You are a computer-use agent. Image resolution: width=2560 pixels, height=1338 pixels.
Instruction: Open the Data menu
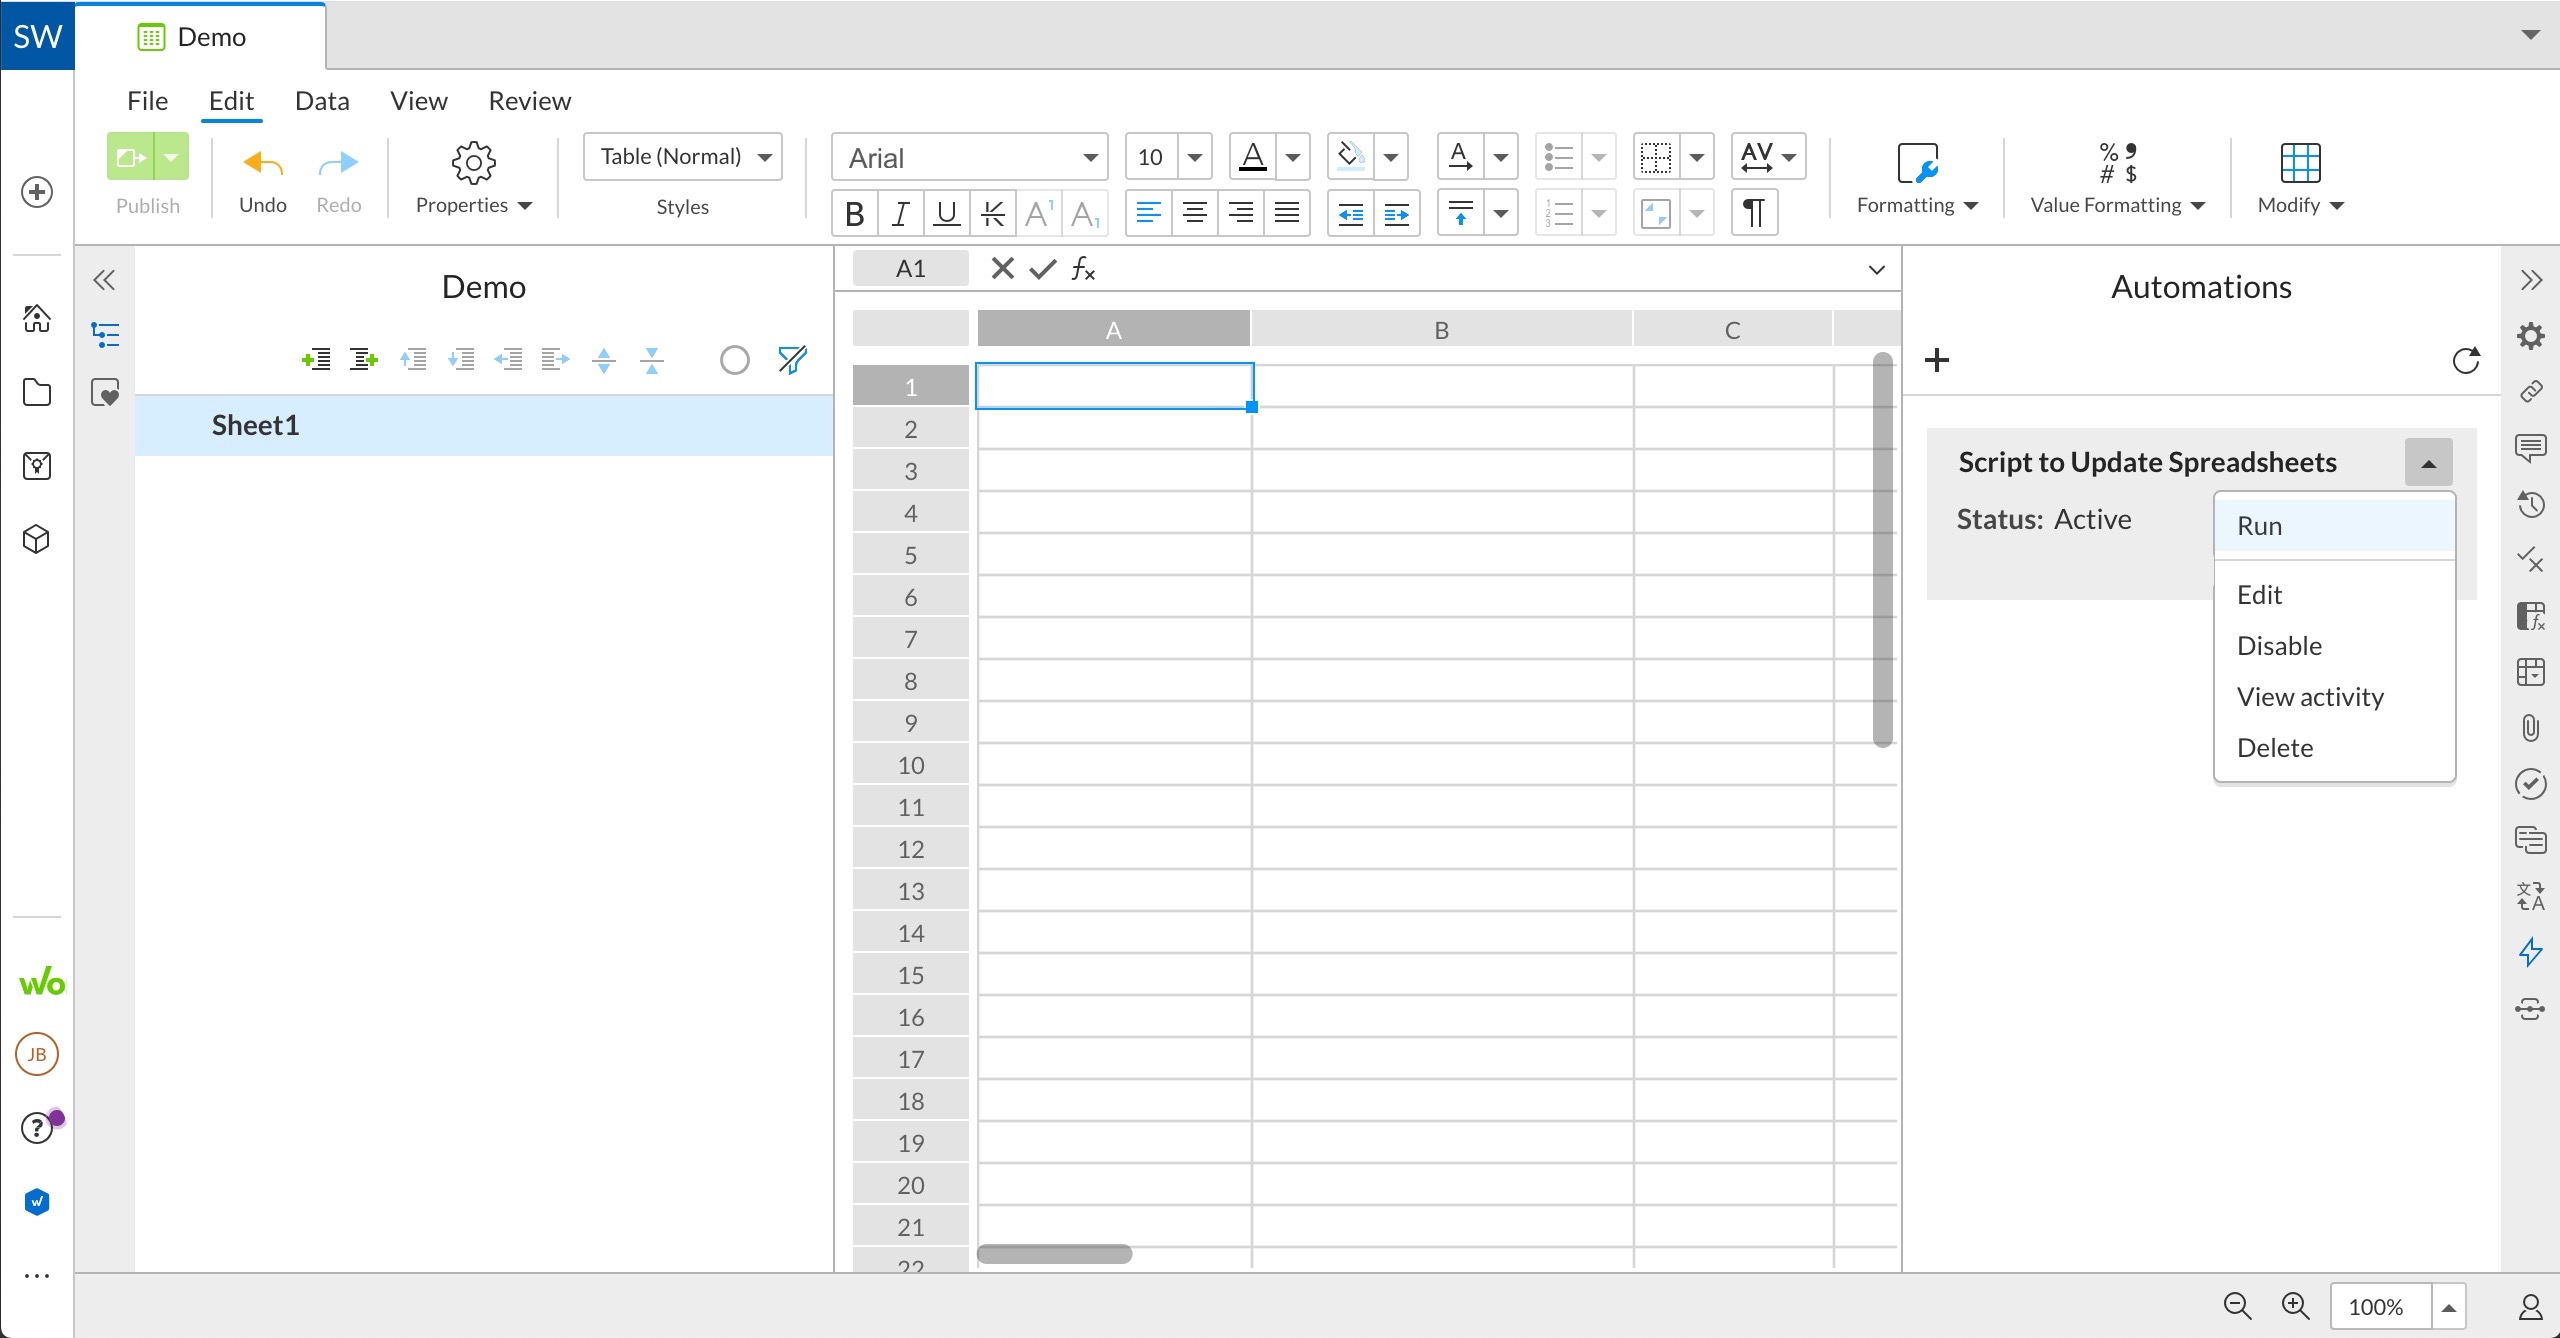tap(322, 101)
